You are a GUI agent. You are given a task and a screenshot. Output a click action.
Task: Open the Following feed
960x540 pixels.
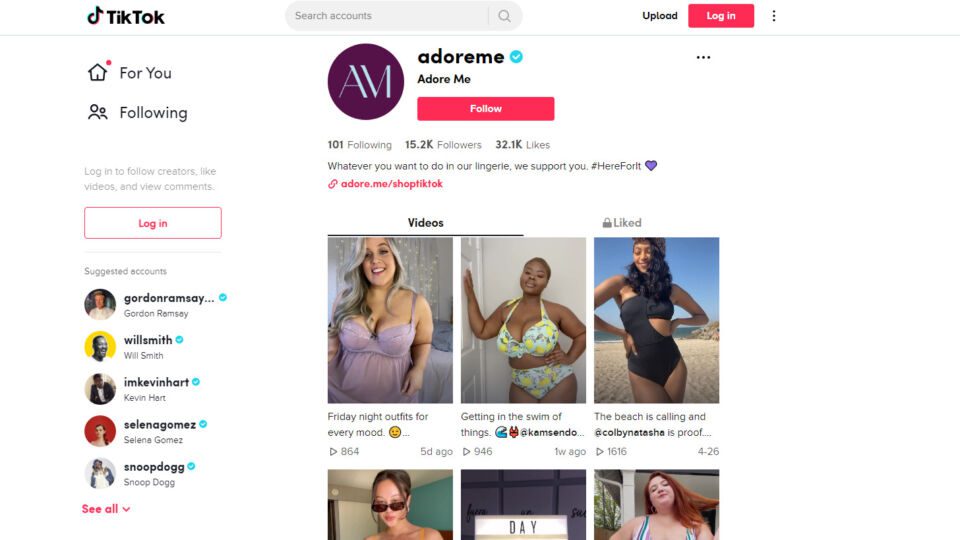coord(137,113)
